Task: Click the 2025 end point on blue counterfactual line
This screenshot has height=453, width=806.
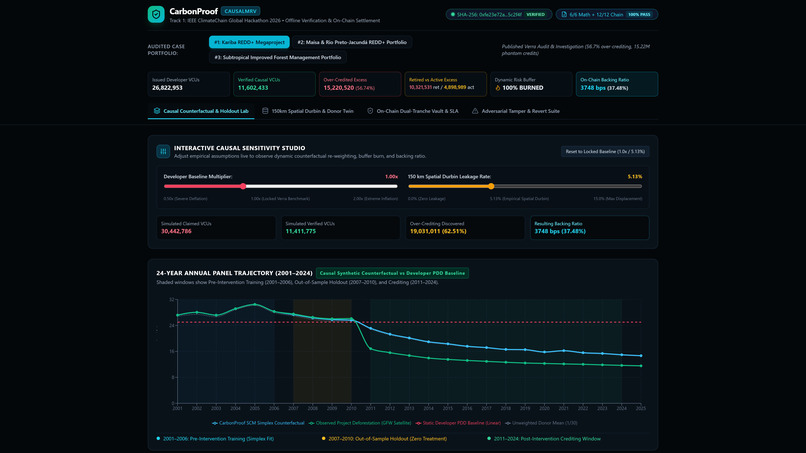Action: click(x=641, y=356)
